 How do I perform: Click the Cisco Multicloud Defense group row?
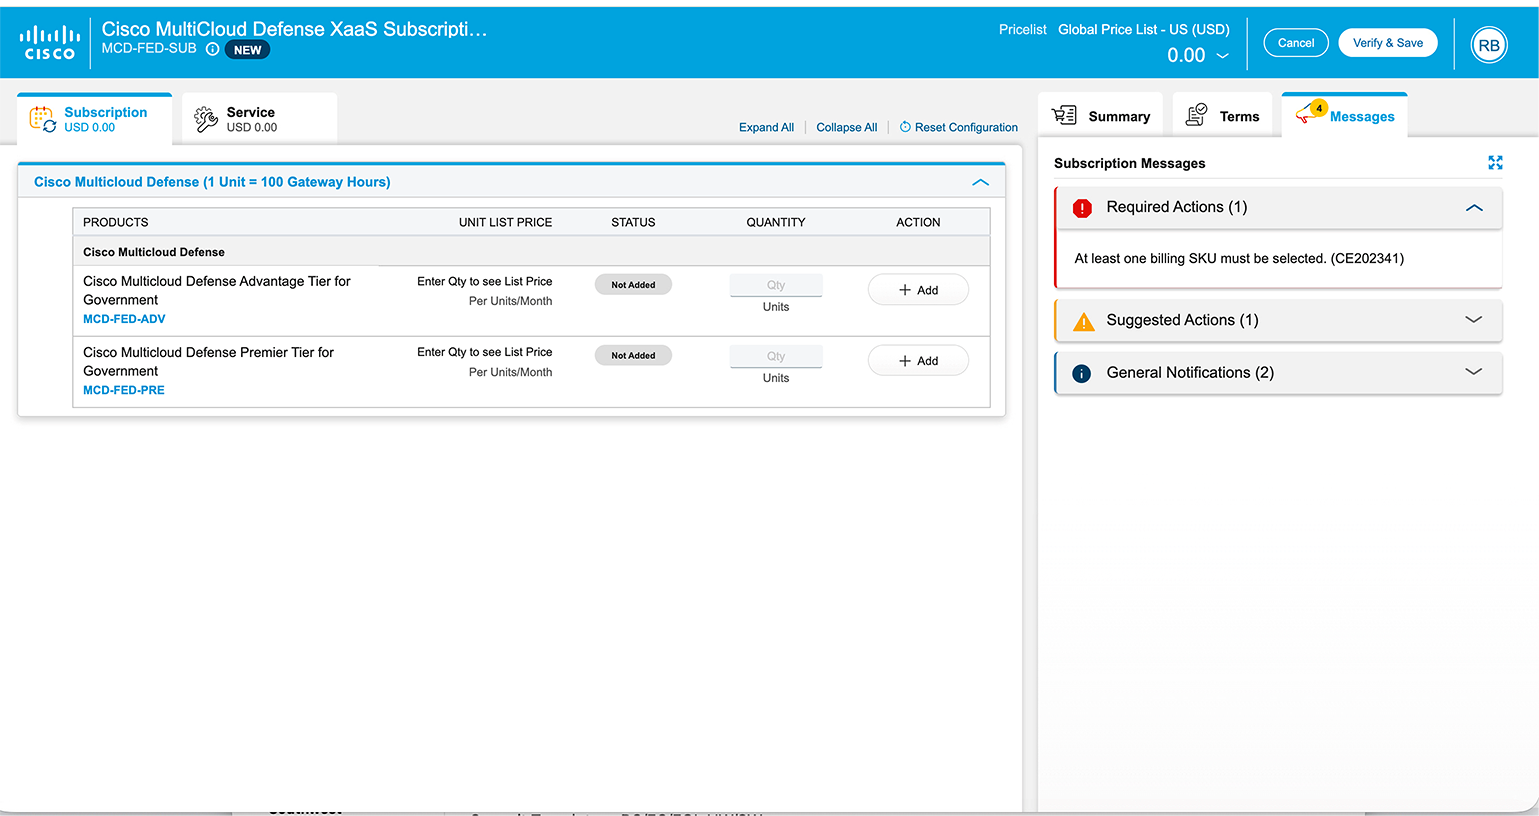[x=531, y=252]
